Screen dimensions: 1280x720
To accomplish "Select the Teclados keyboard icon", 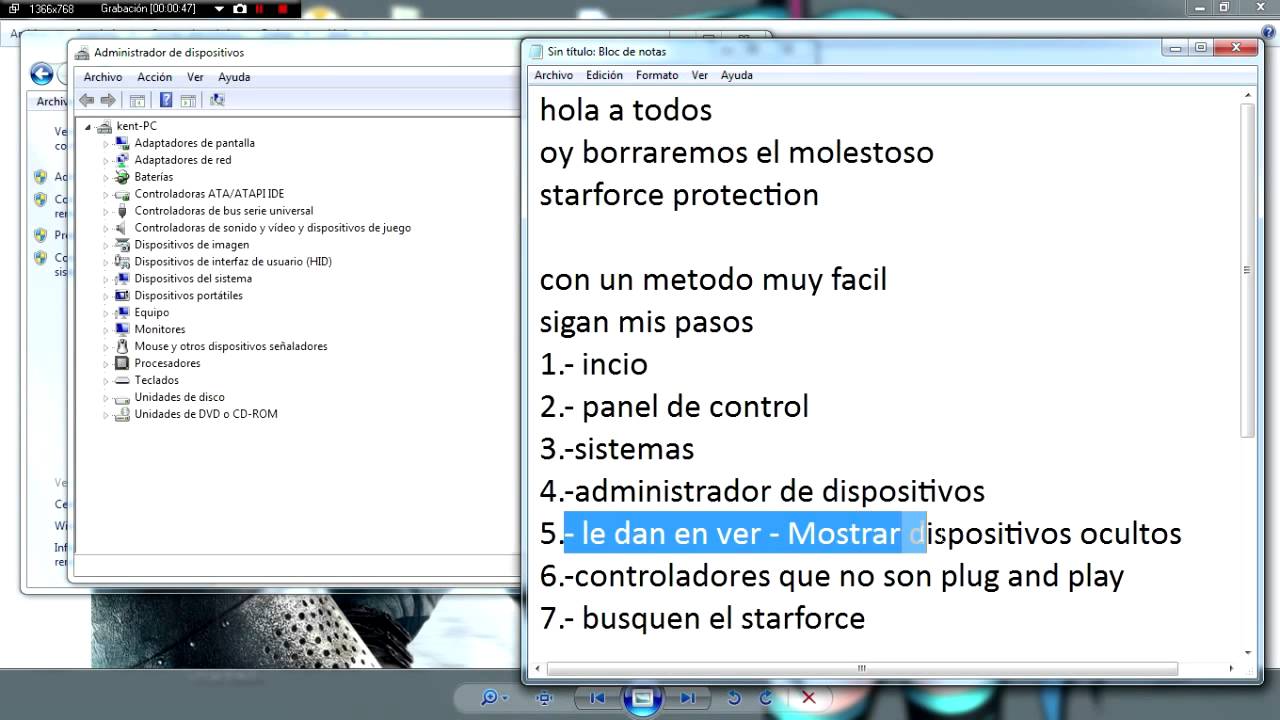I will pyautogui.click(x=122, y=380).
